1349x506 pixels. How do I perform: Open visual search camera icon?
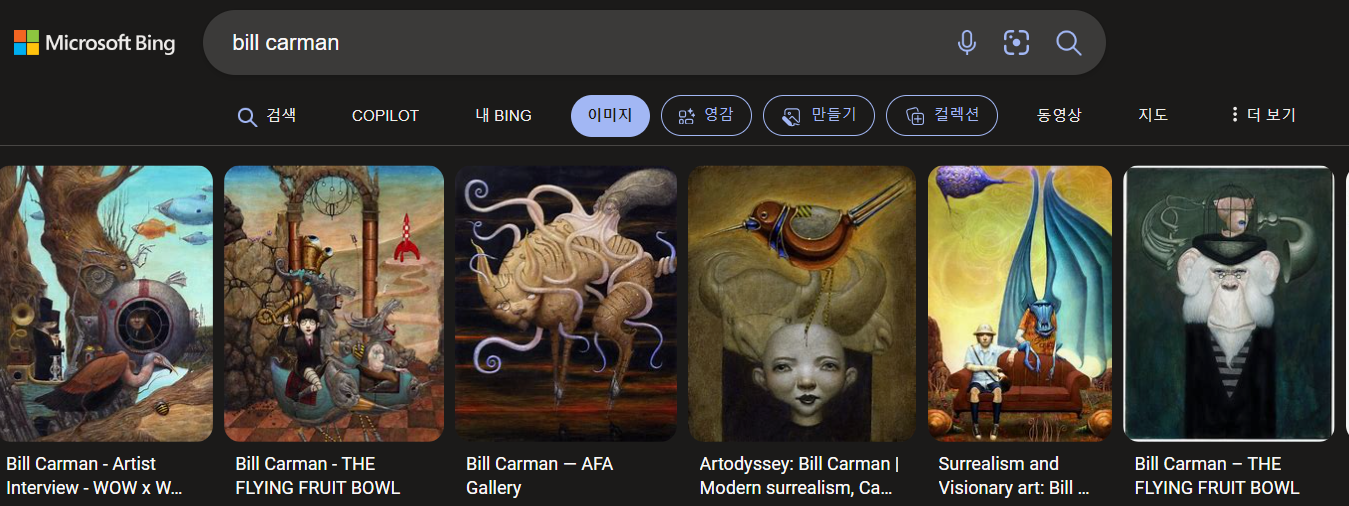pyautogui.click(x=1016, y=43)
